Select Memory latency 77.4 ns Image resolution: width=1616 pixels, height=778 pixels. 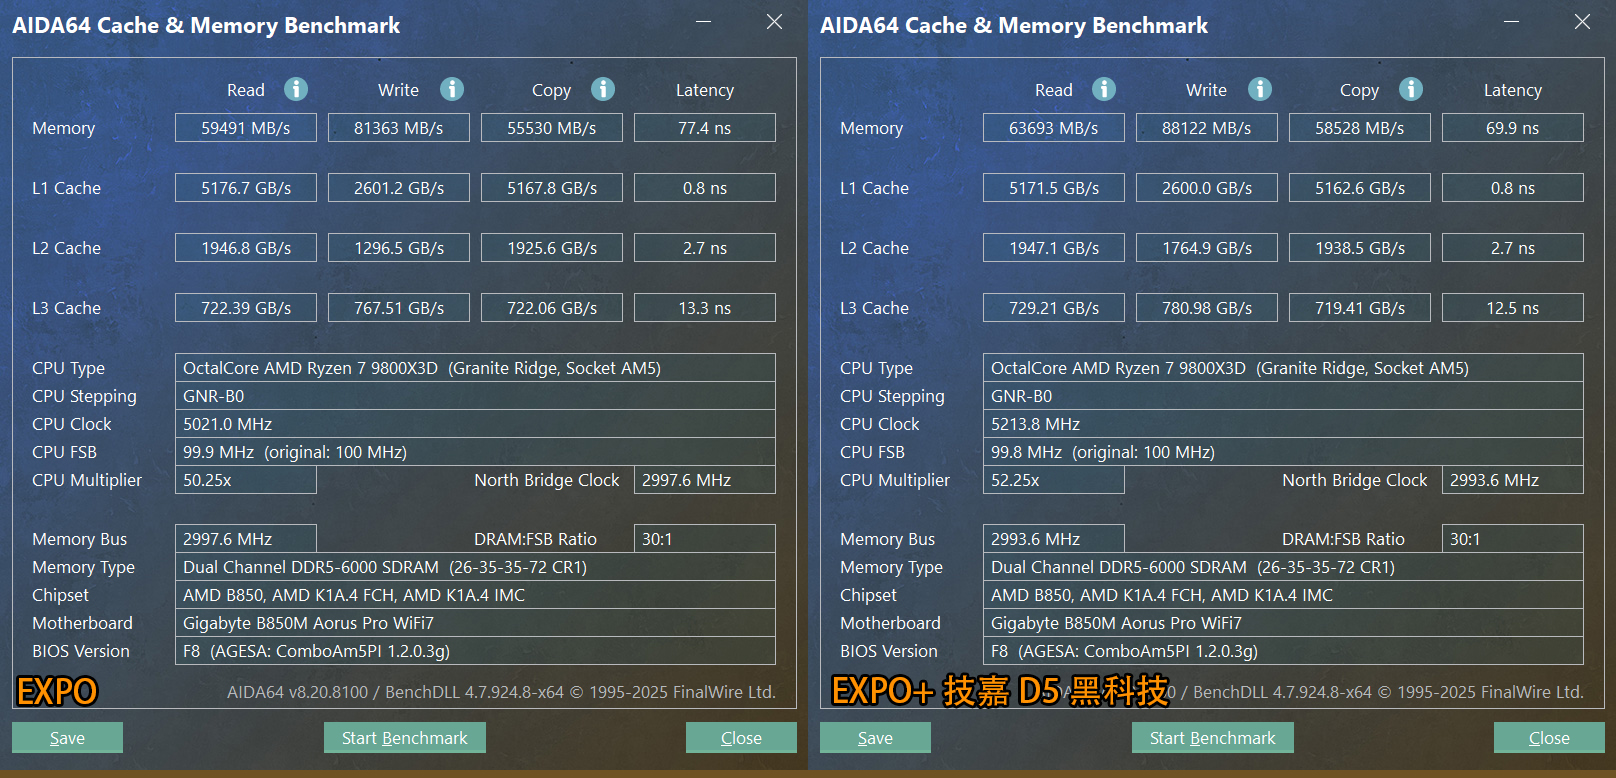point(705,128)
